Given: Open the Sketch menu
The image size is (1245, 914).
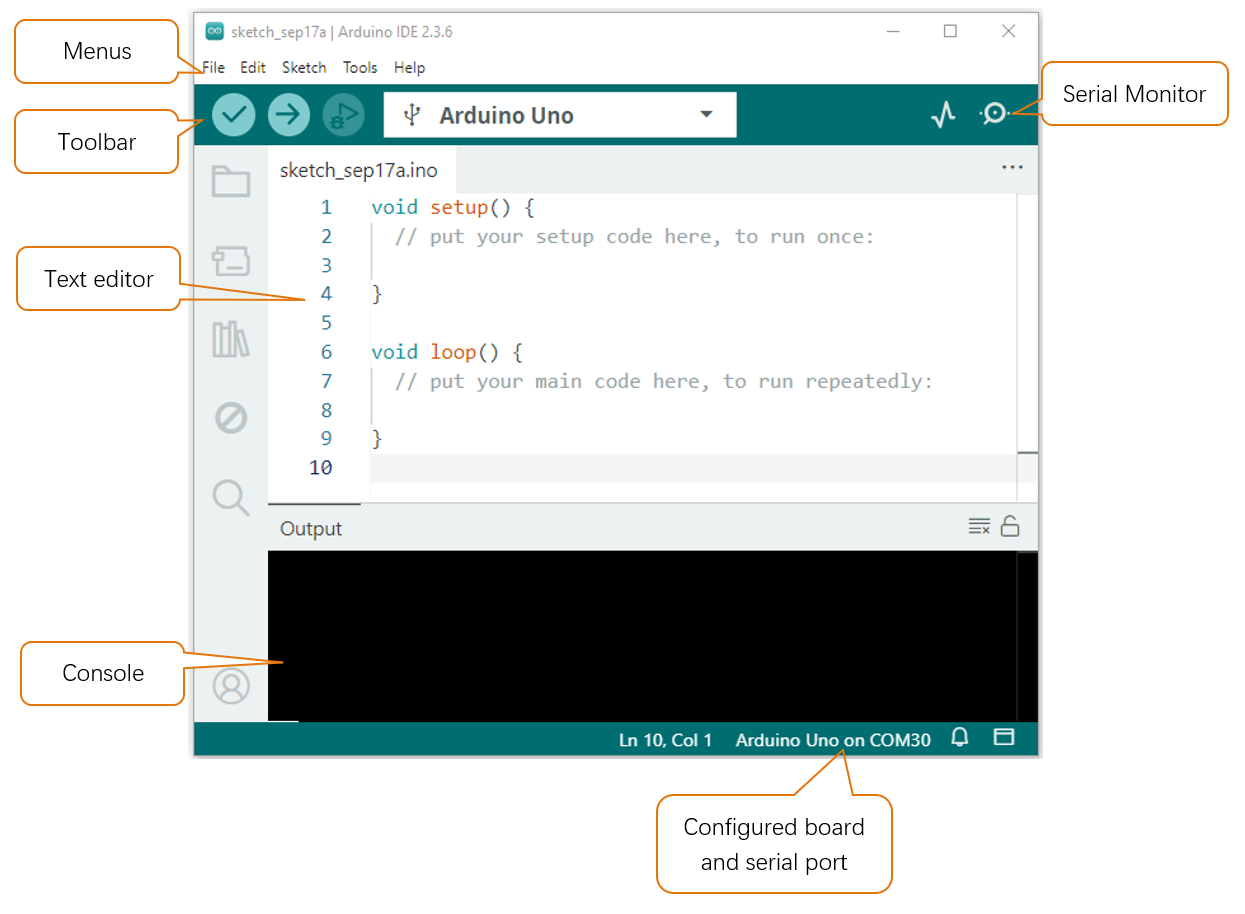Looking at the screenshot, I should [x=304, y=68].
